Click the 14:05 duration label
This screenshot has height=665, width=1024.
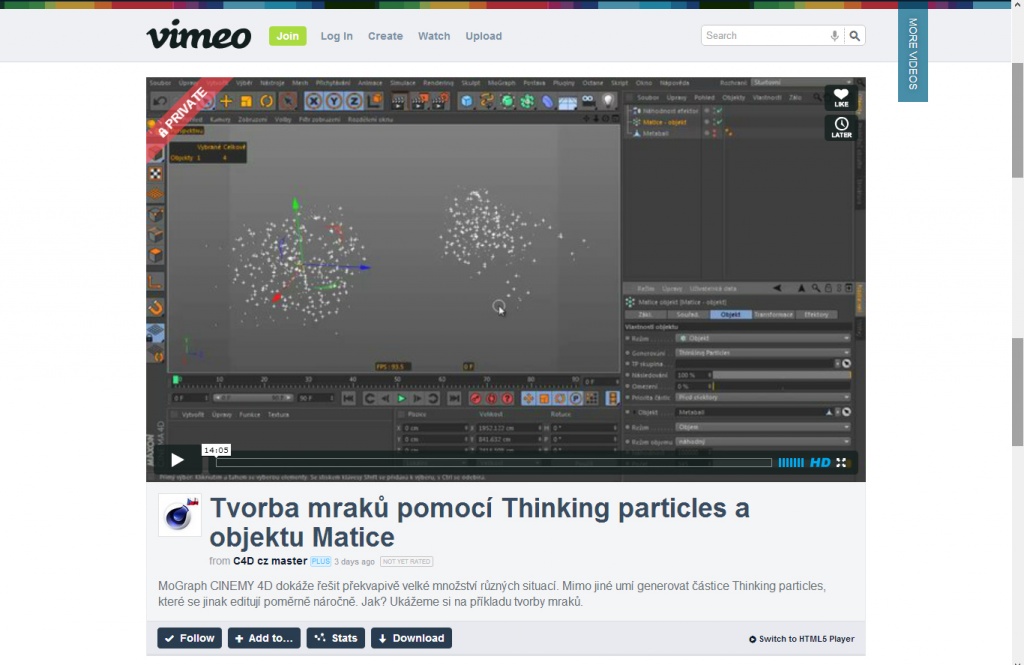pyautogui.click(x=216, y=450)
